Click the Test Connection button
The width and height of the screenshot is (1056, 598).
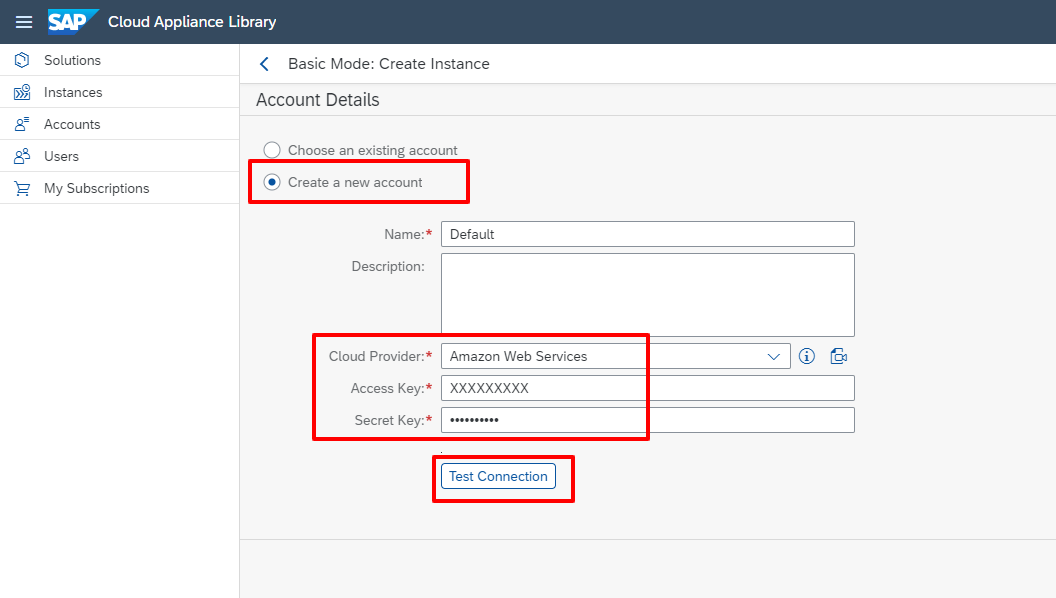[x=498, y=476]
